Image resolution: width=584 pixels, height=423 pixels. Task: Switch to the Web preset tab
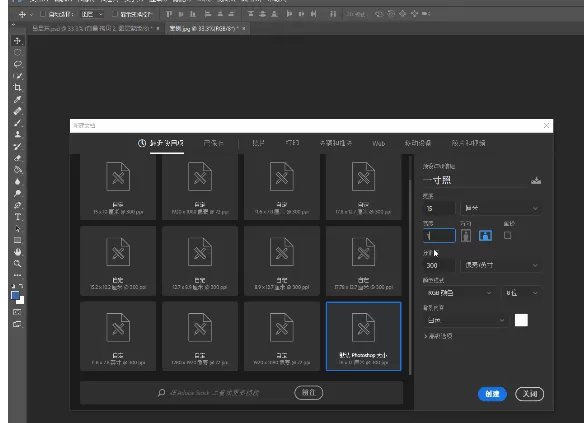click(378, 143)
